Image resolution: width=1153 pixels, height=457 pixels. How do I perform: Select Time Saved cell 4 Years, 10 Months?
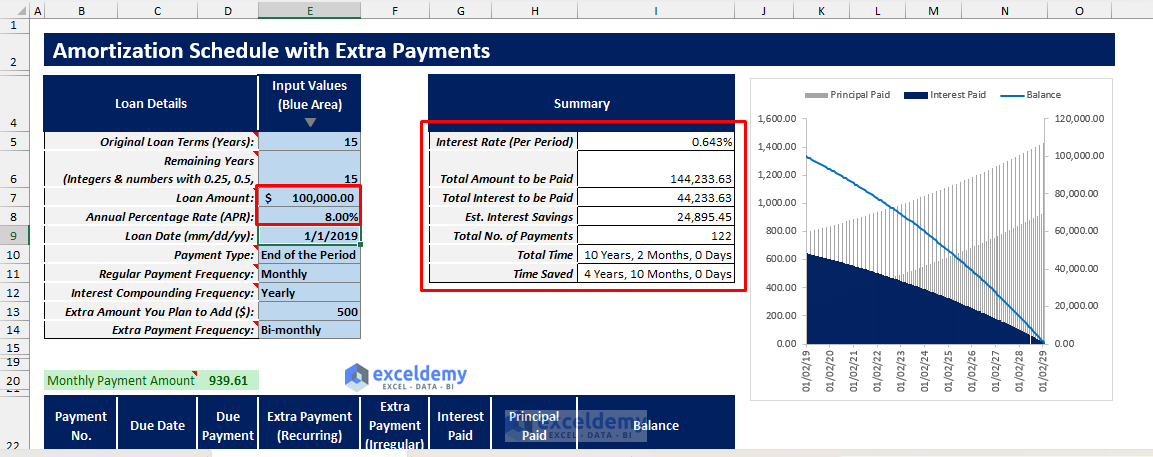[x=656, y=274]
